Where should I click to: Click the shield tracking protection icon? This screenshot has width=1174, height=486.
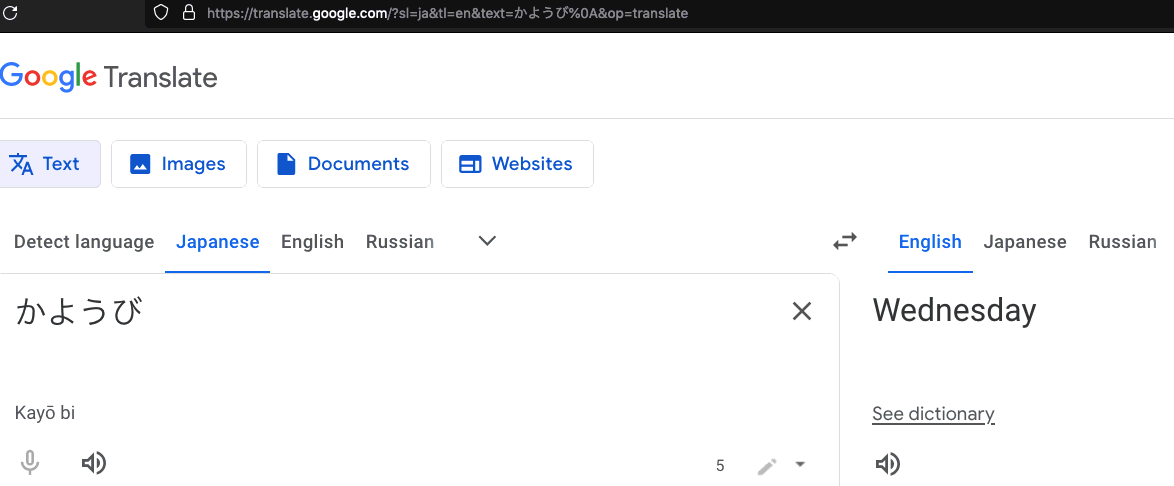pos(160,13)
